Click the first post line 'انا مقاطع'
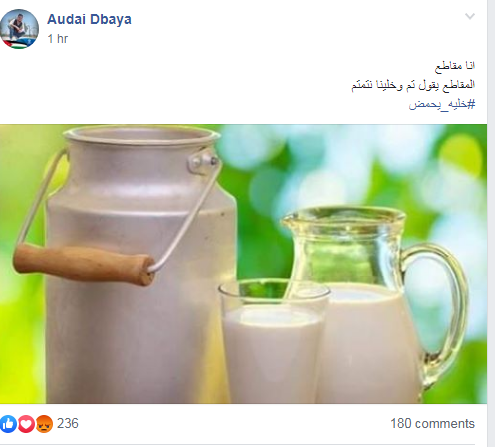 (x=455, y=66)
